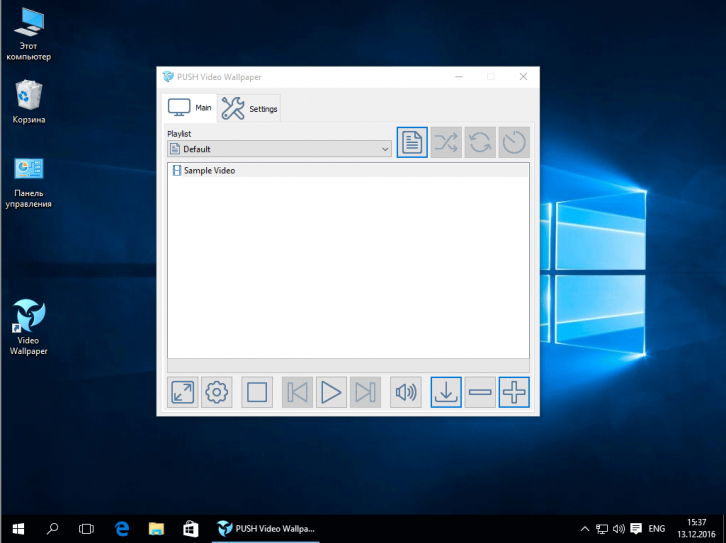Image resolution: width=726 pixels, height=543 pixels.
Task: Switch to the Main tab
Action: (190, 108)
